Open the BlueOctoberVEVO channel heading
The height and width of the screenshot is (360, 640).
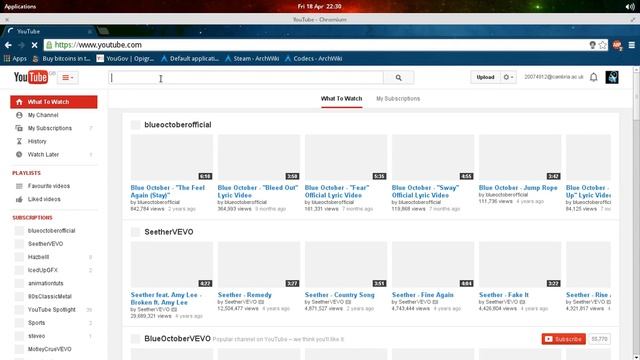tap(177, 339)
